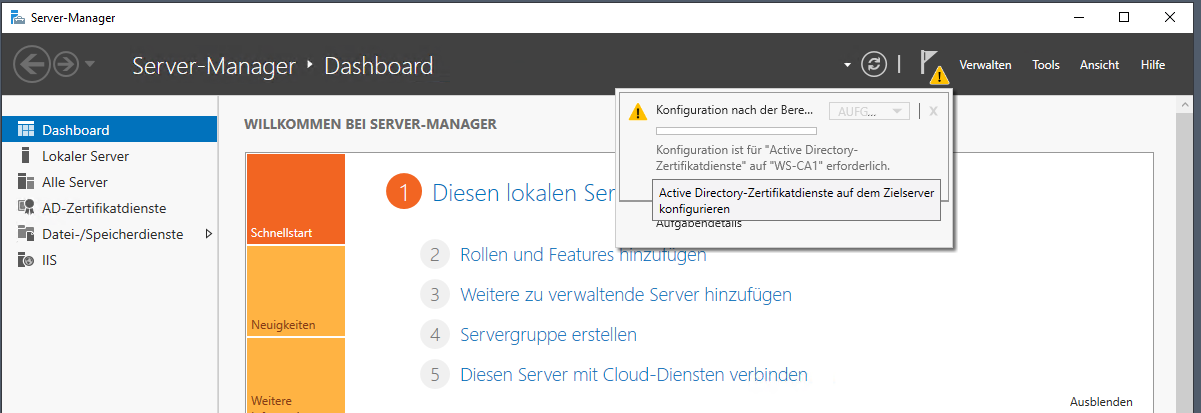Click the notifications flag icon

933,67
